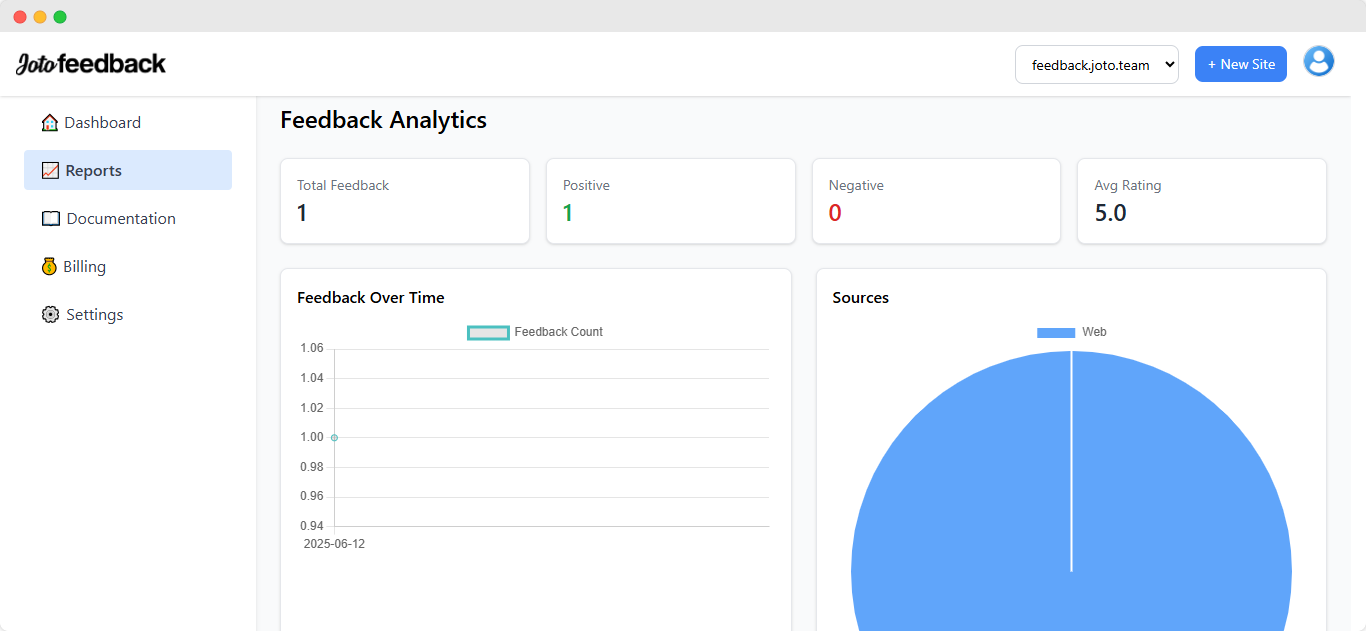The height and width of the screenshot is (631, 1366).
Task: Click the Feedback Analytics heading
Action: click(x=383, y=120)
